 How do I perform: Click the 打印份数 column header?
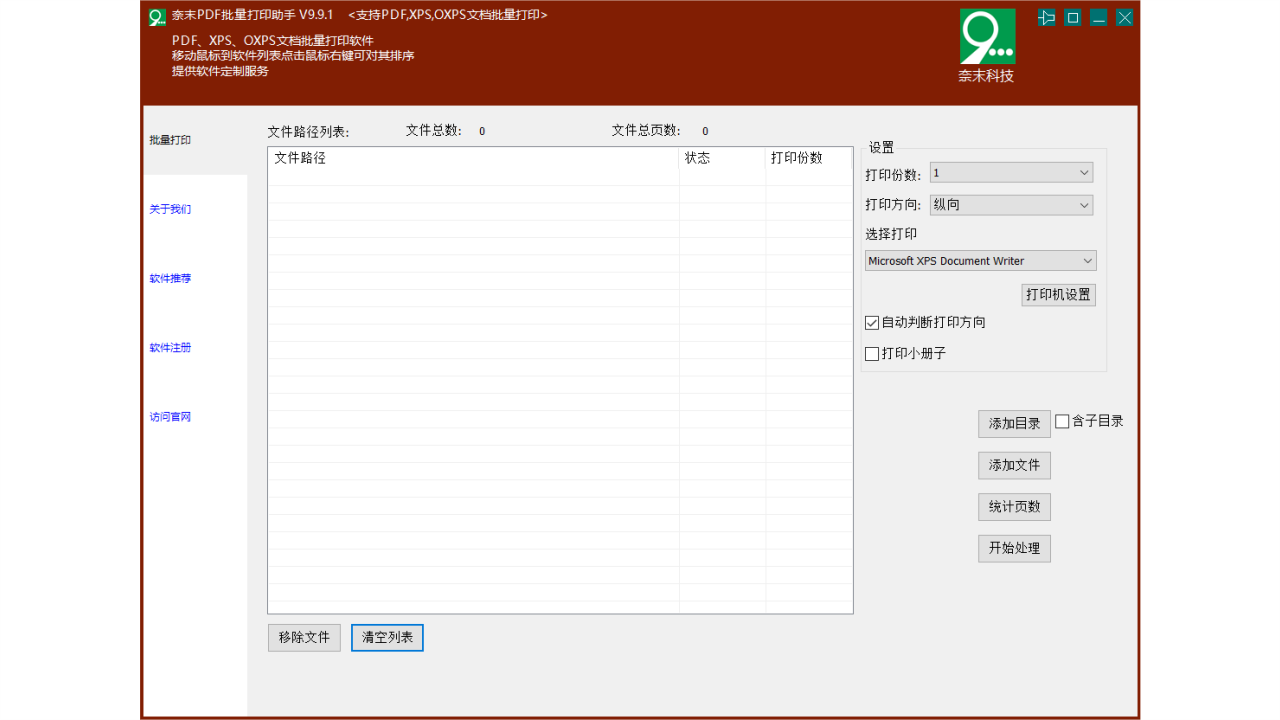click(809, 158)
